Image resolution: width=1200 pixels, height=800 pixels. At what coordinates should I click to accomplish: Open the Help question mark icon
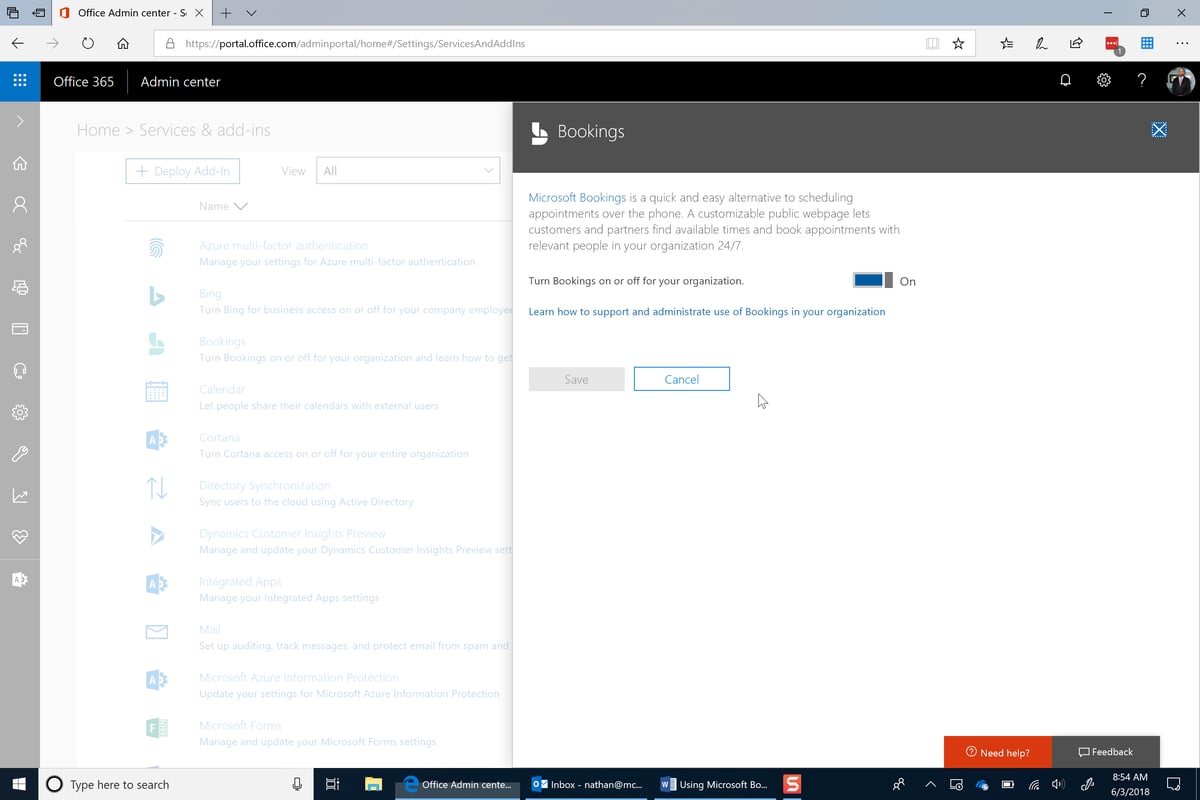click(1141, 80)
